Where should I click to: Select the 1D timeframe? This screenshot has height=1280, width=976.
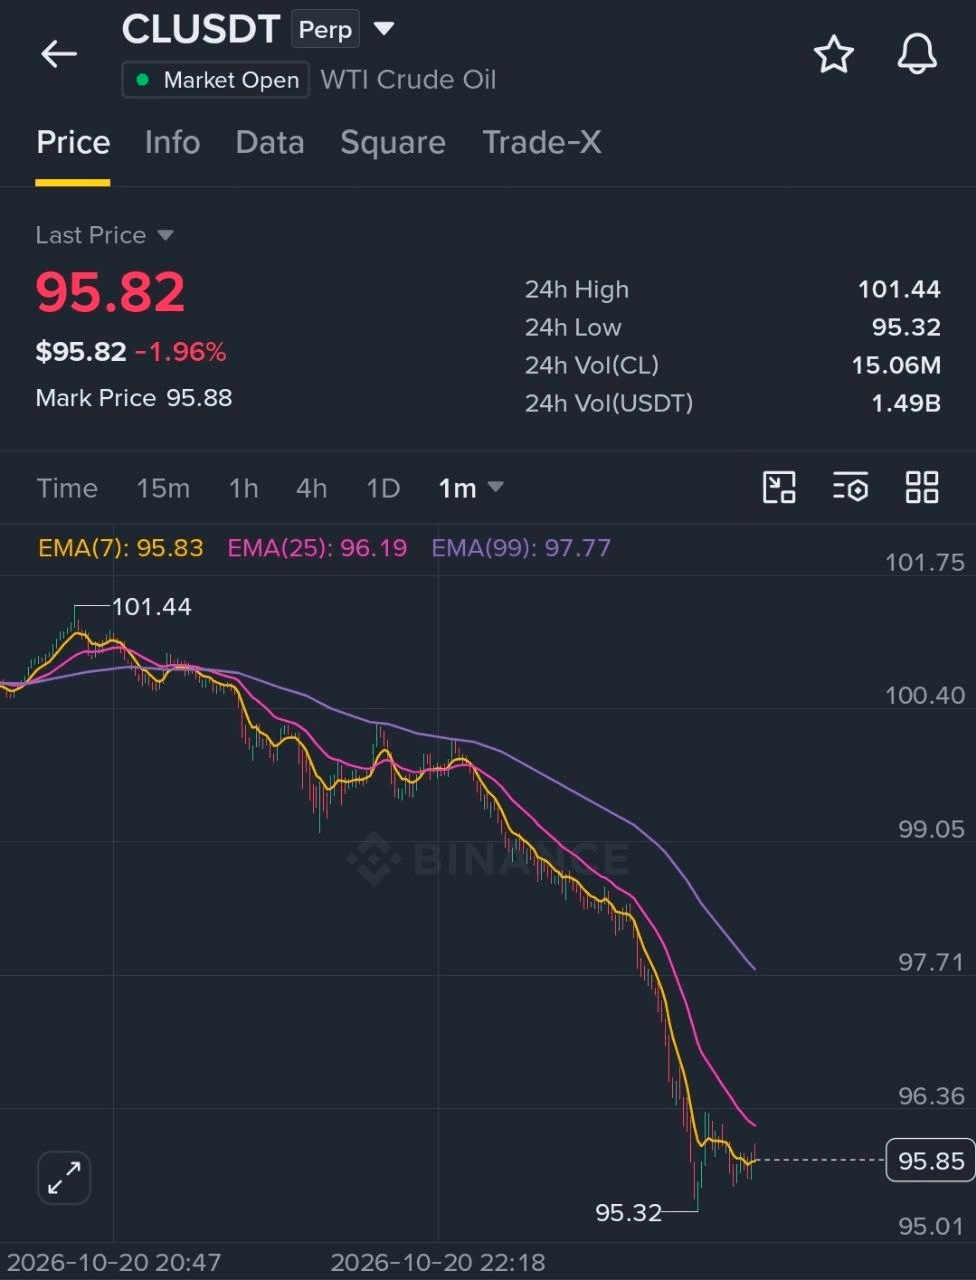383,488
